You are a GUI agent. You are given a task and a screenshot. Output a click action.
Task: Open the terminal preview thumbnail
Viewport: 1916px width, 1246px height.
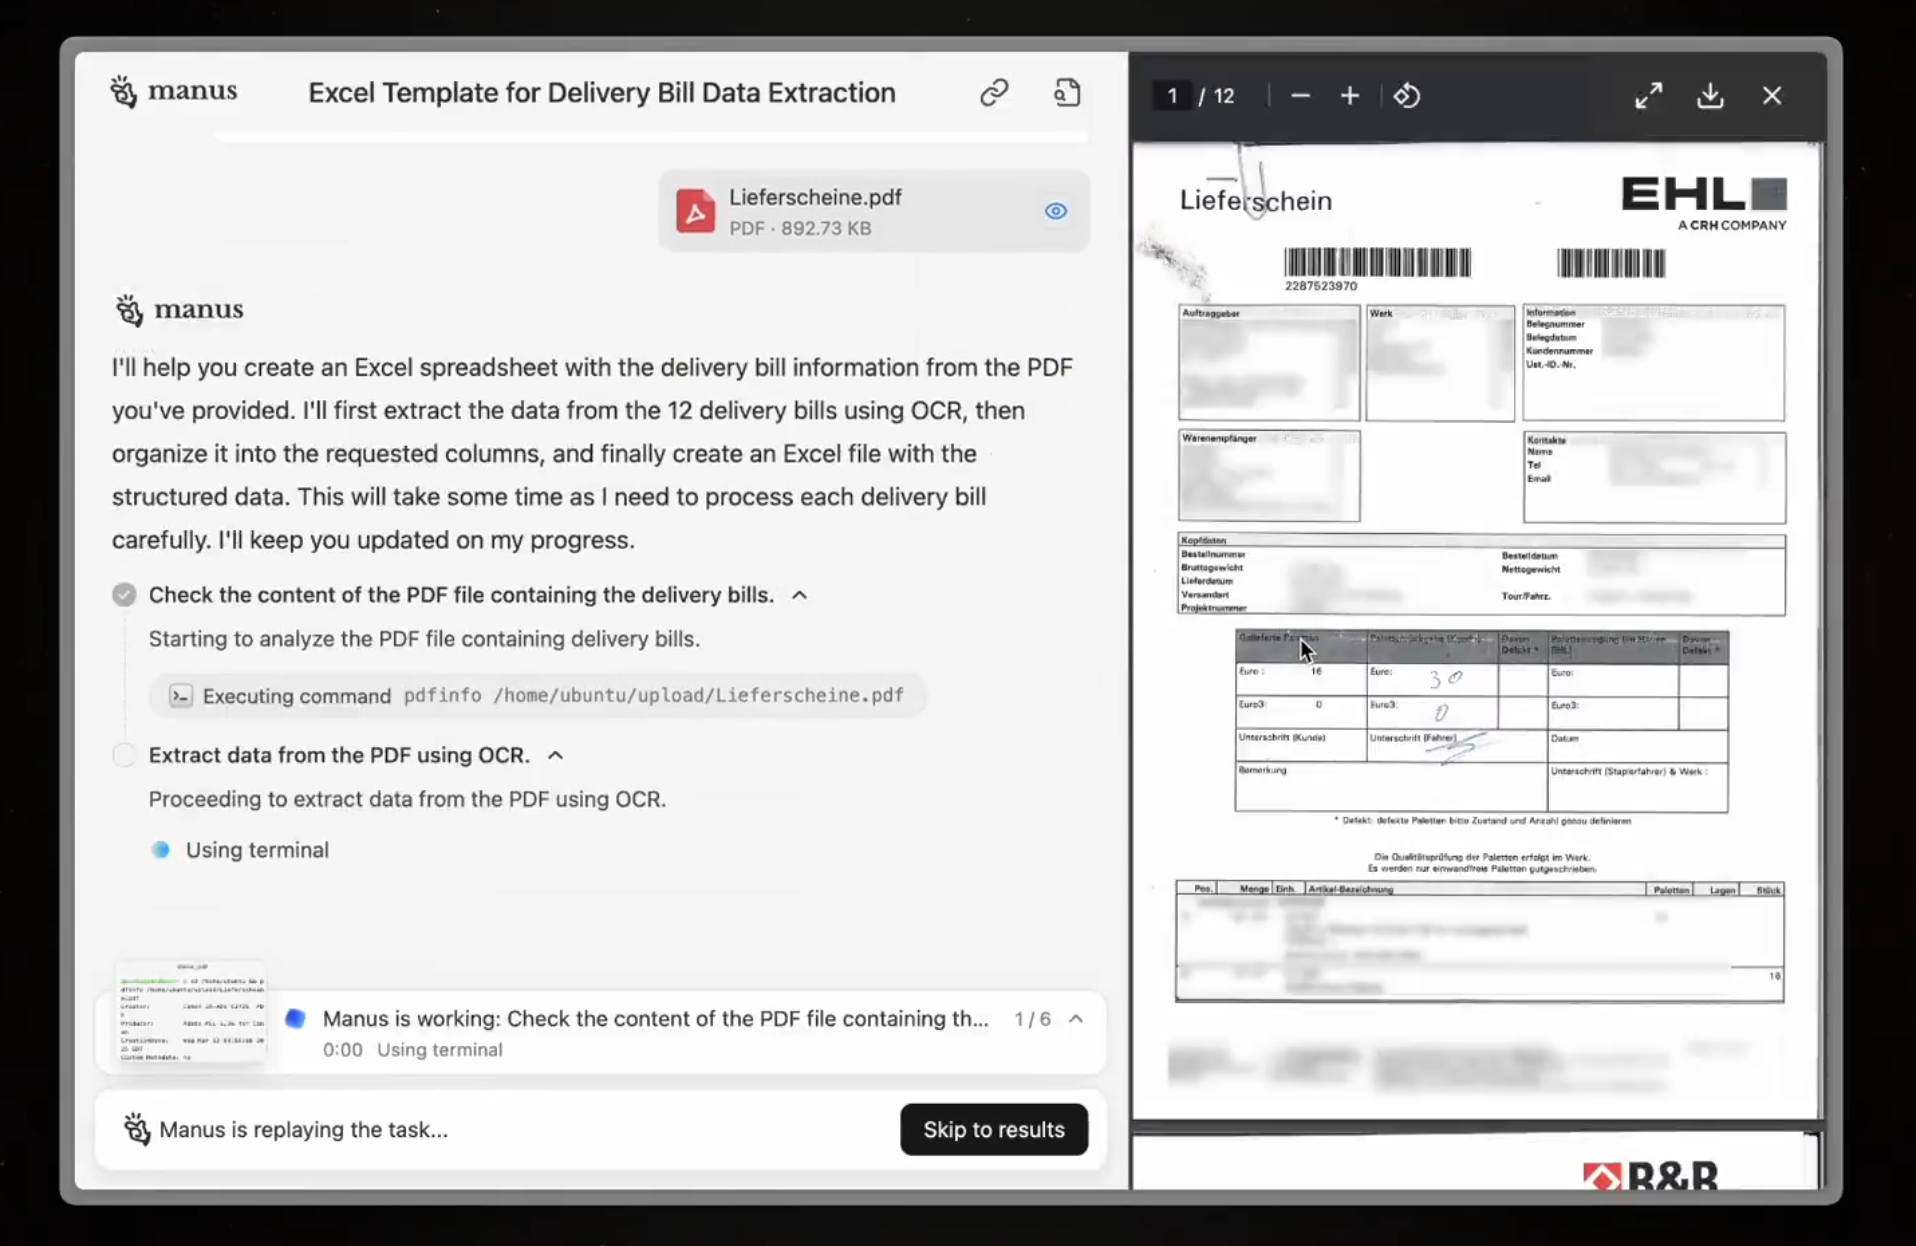point(191,1012)
